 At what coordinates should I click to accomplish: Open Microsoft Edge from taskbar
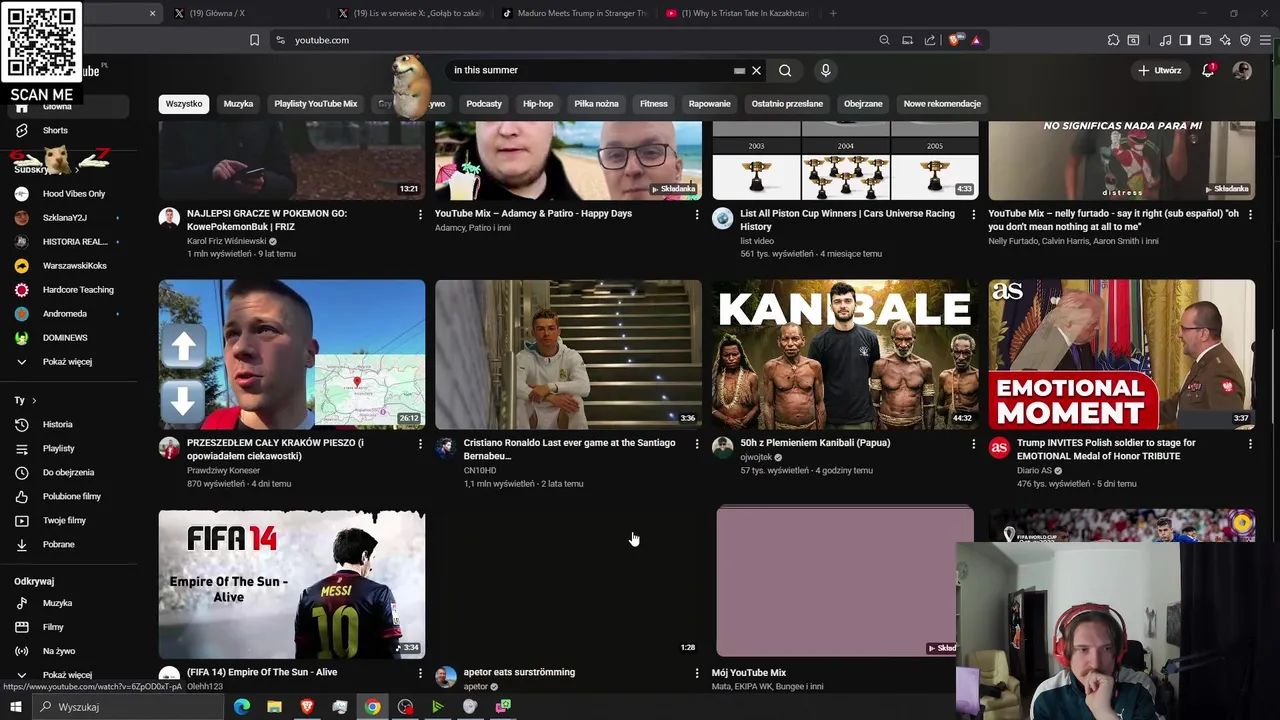[x=242, y=707]
